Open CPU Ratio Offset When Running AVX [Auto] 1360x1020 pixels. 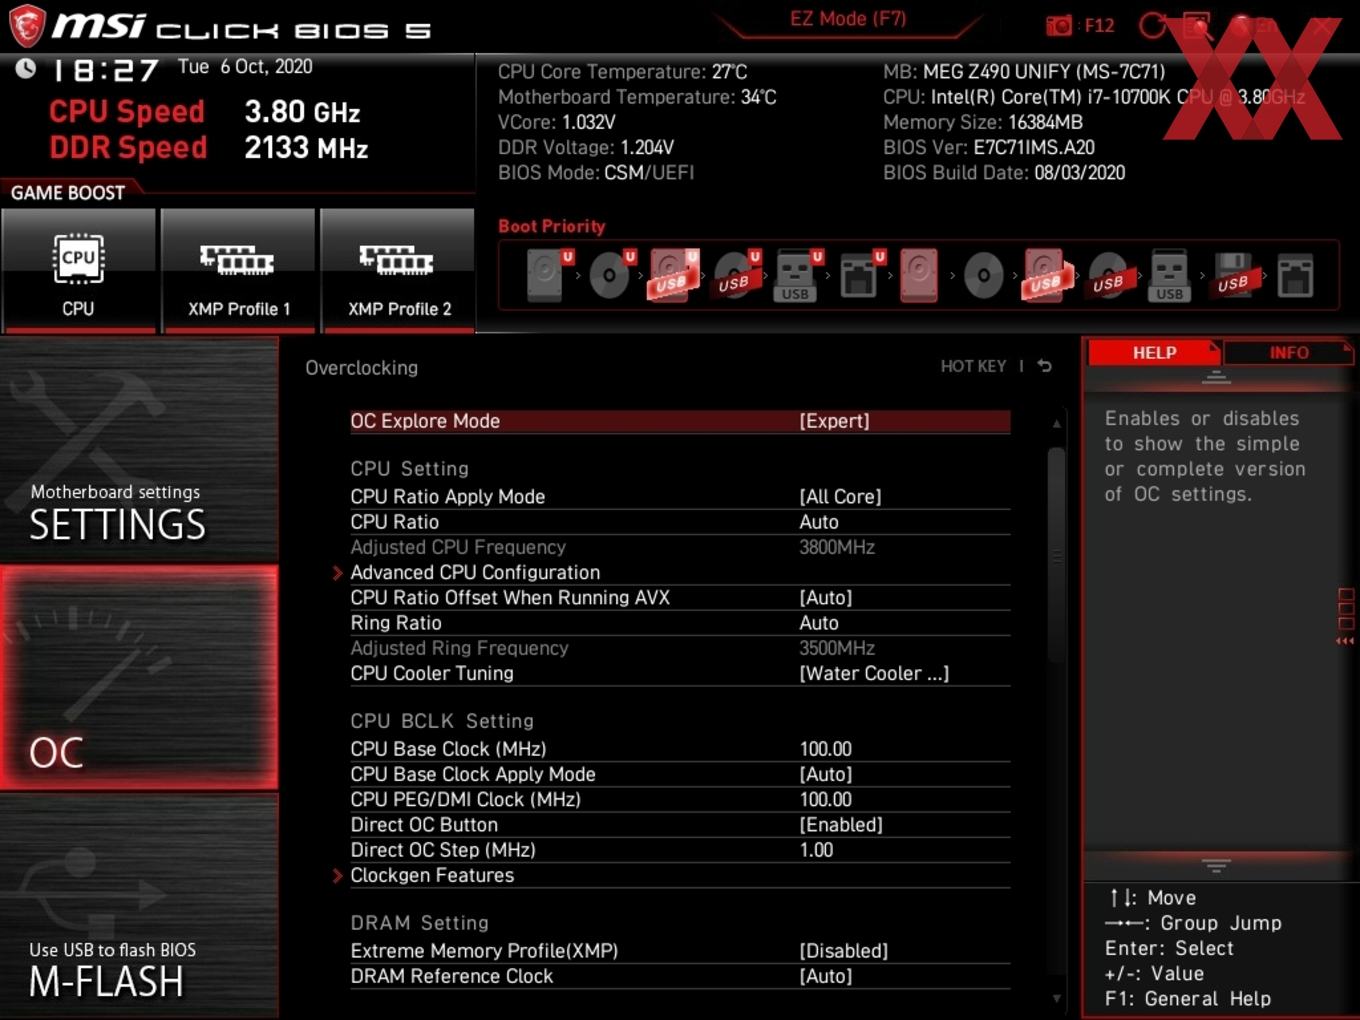[x=680, y=598]
